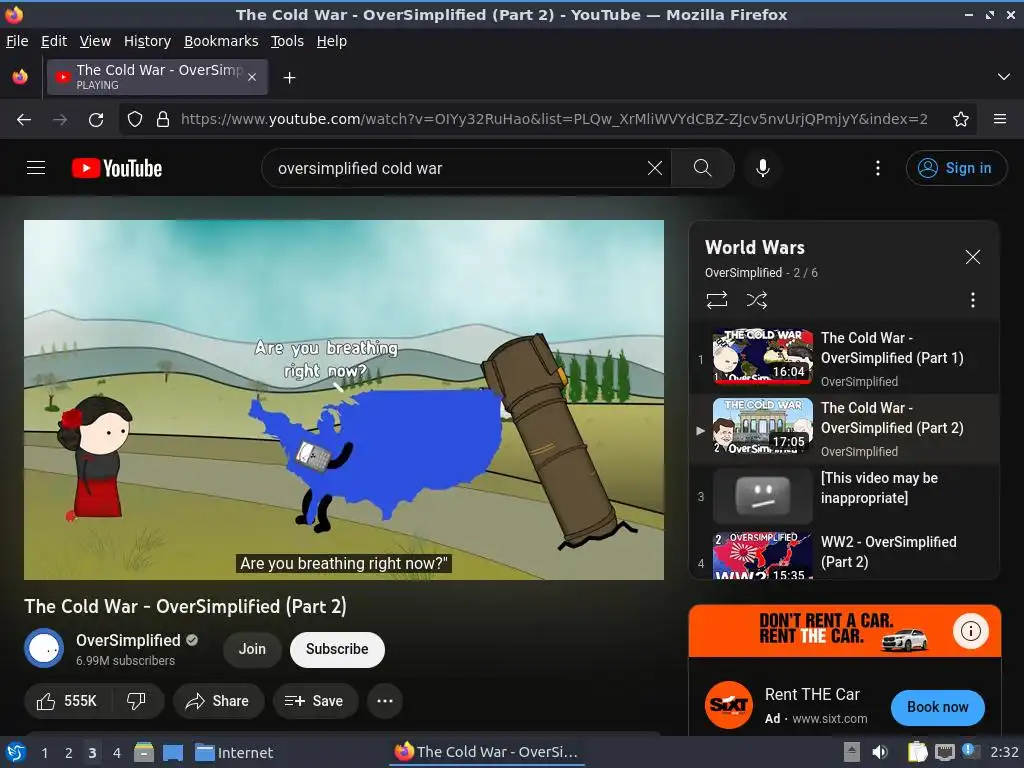Open the tracking protection shield icon
The image size is (1024, 768).
[x=135, y=120]
